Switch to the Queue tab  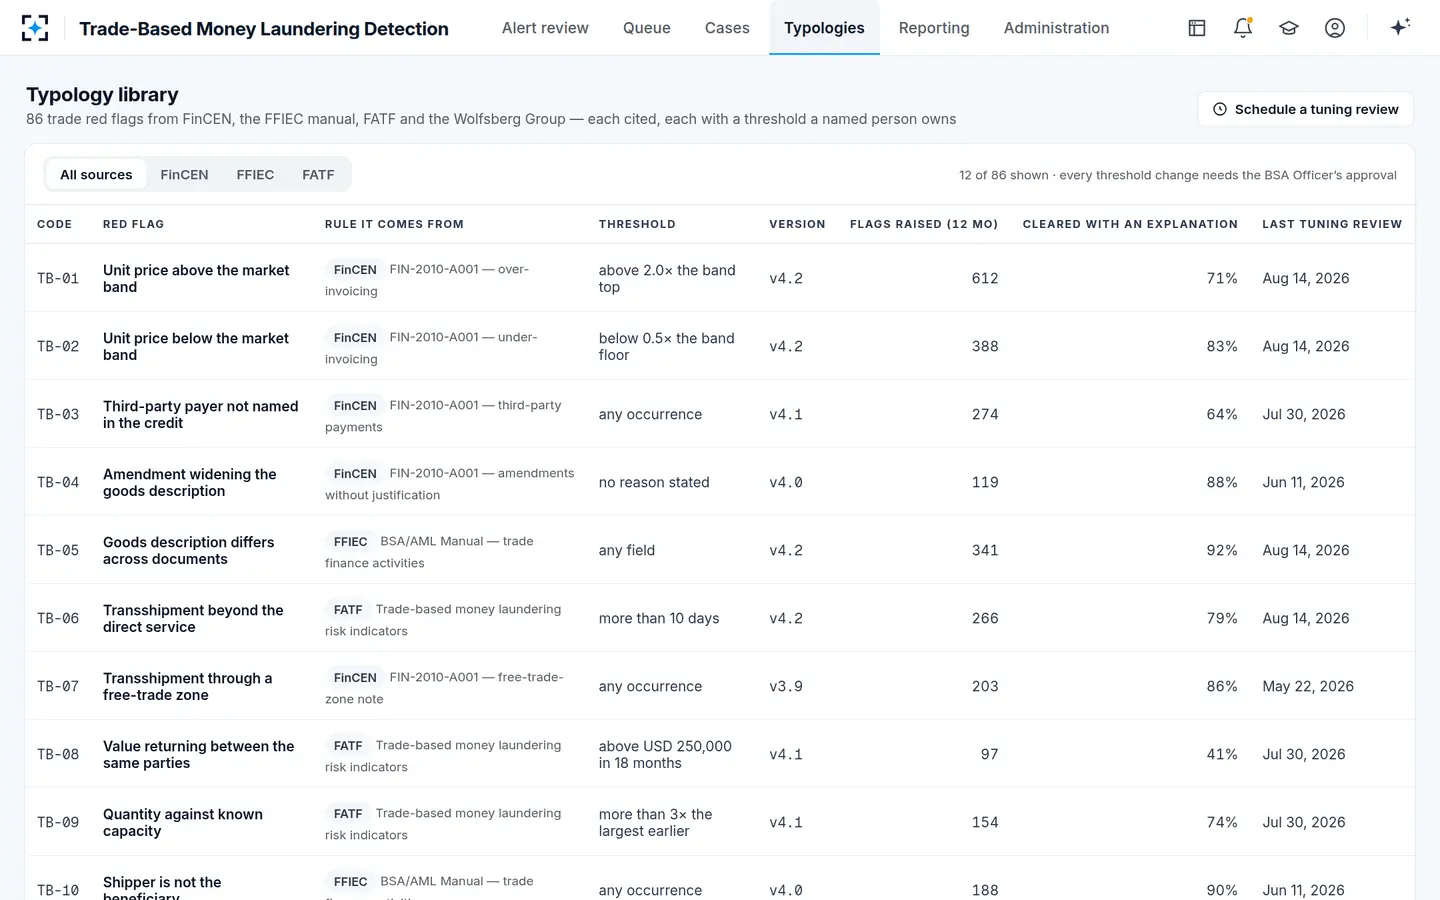[647, 28]
